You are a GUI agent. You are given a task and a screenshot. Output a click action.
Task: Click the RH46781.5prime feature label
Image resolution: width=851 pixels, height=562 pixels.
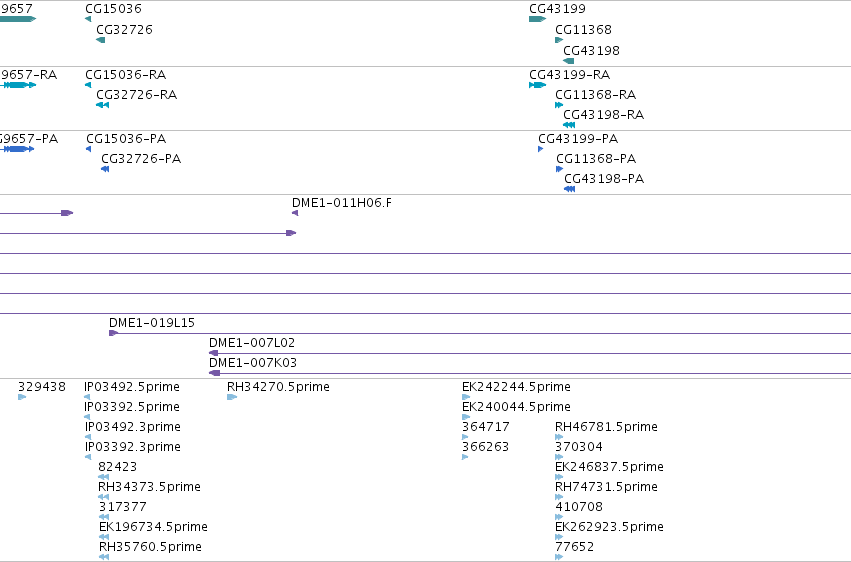606,426
